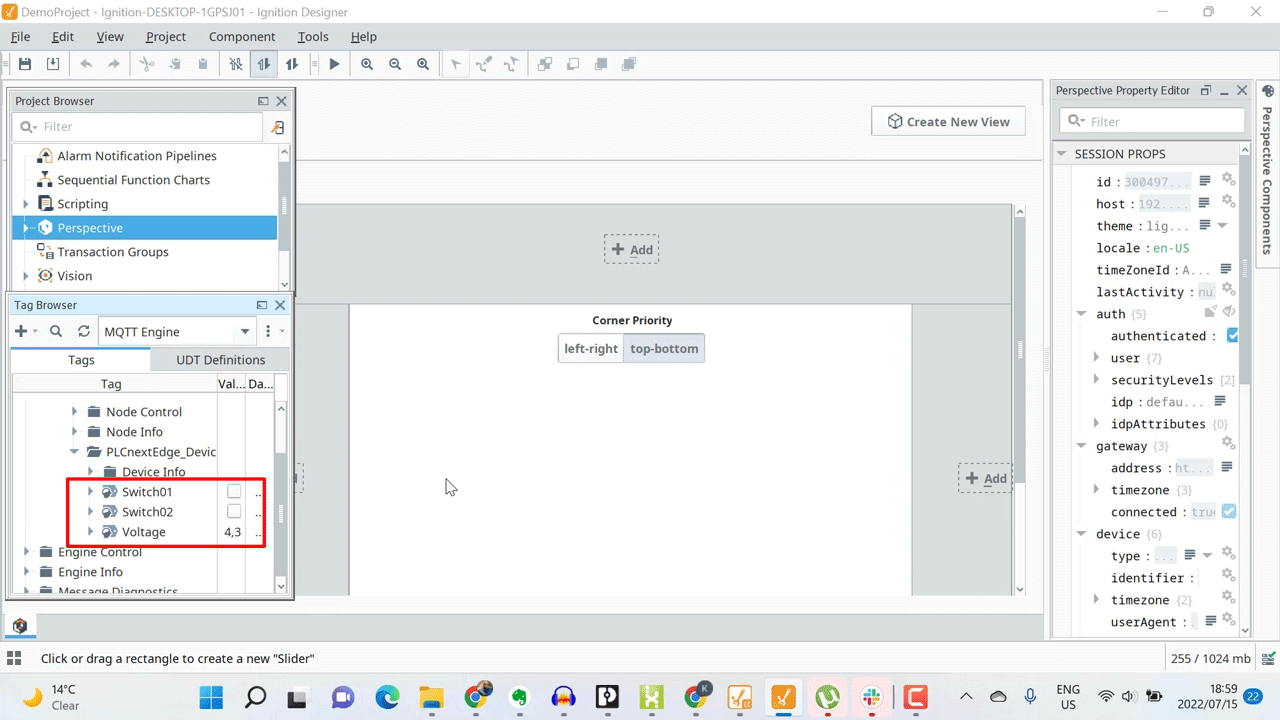Select Perspective in the Project Browser

(90, 228)
